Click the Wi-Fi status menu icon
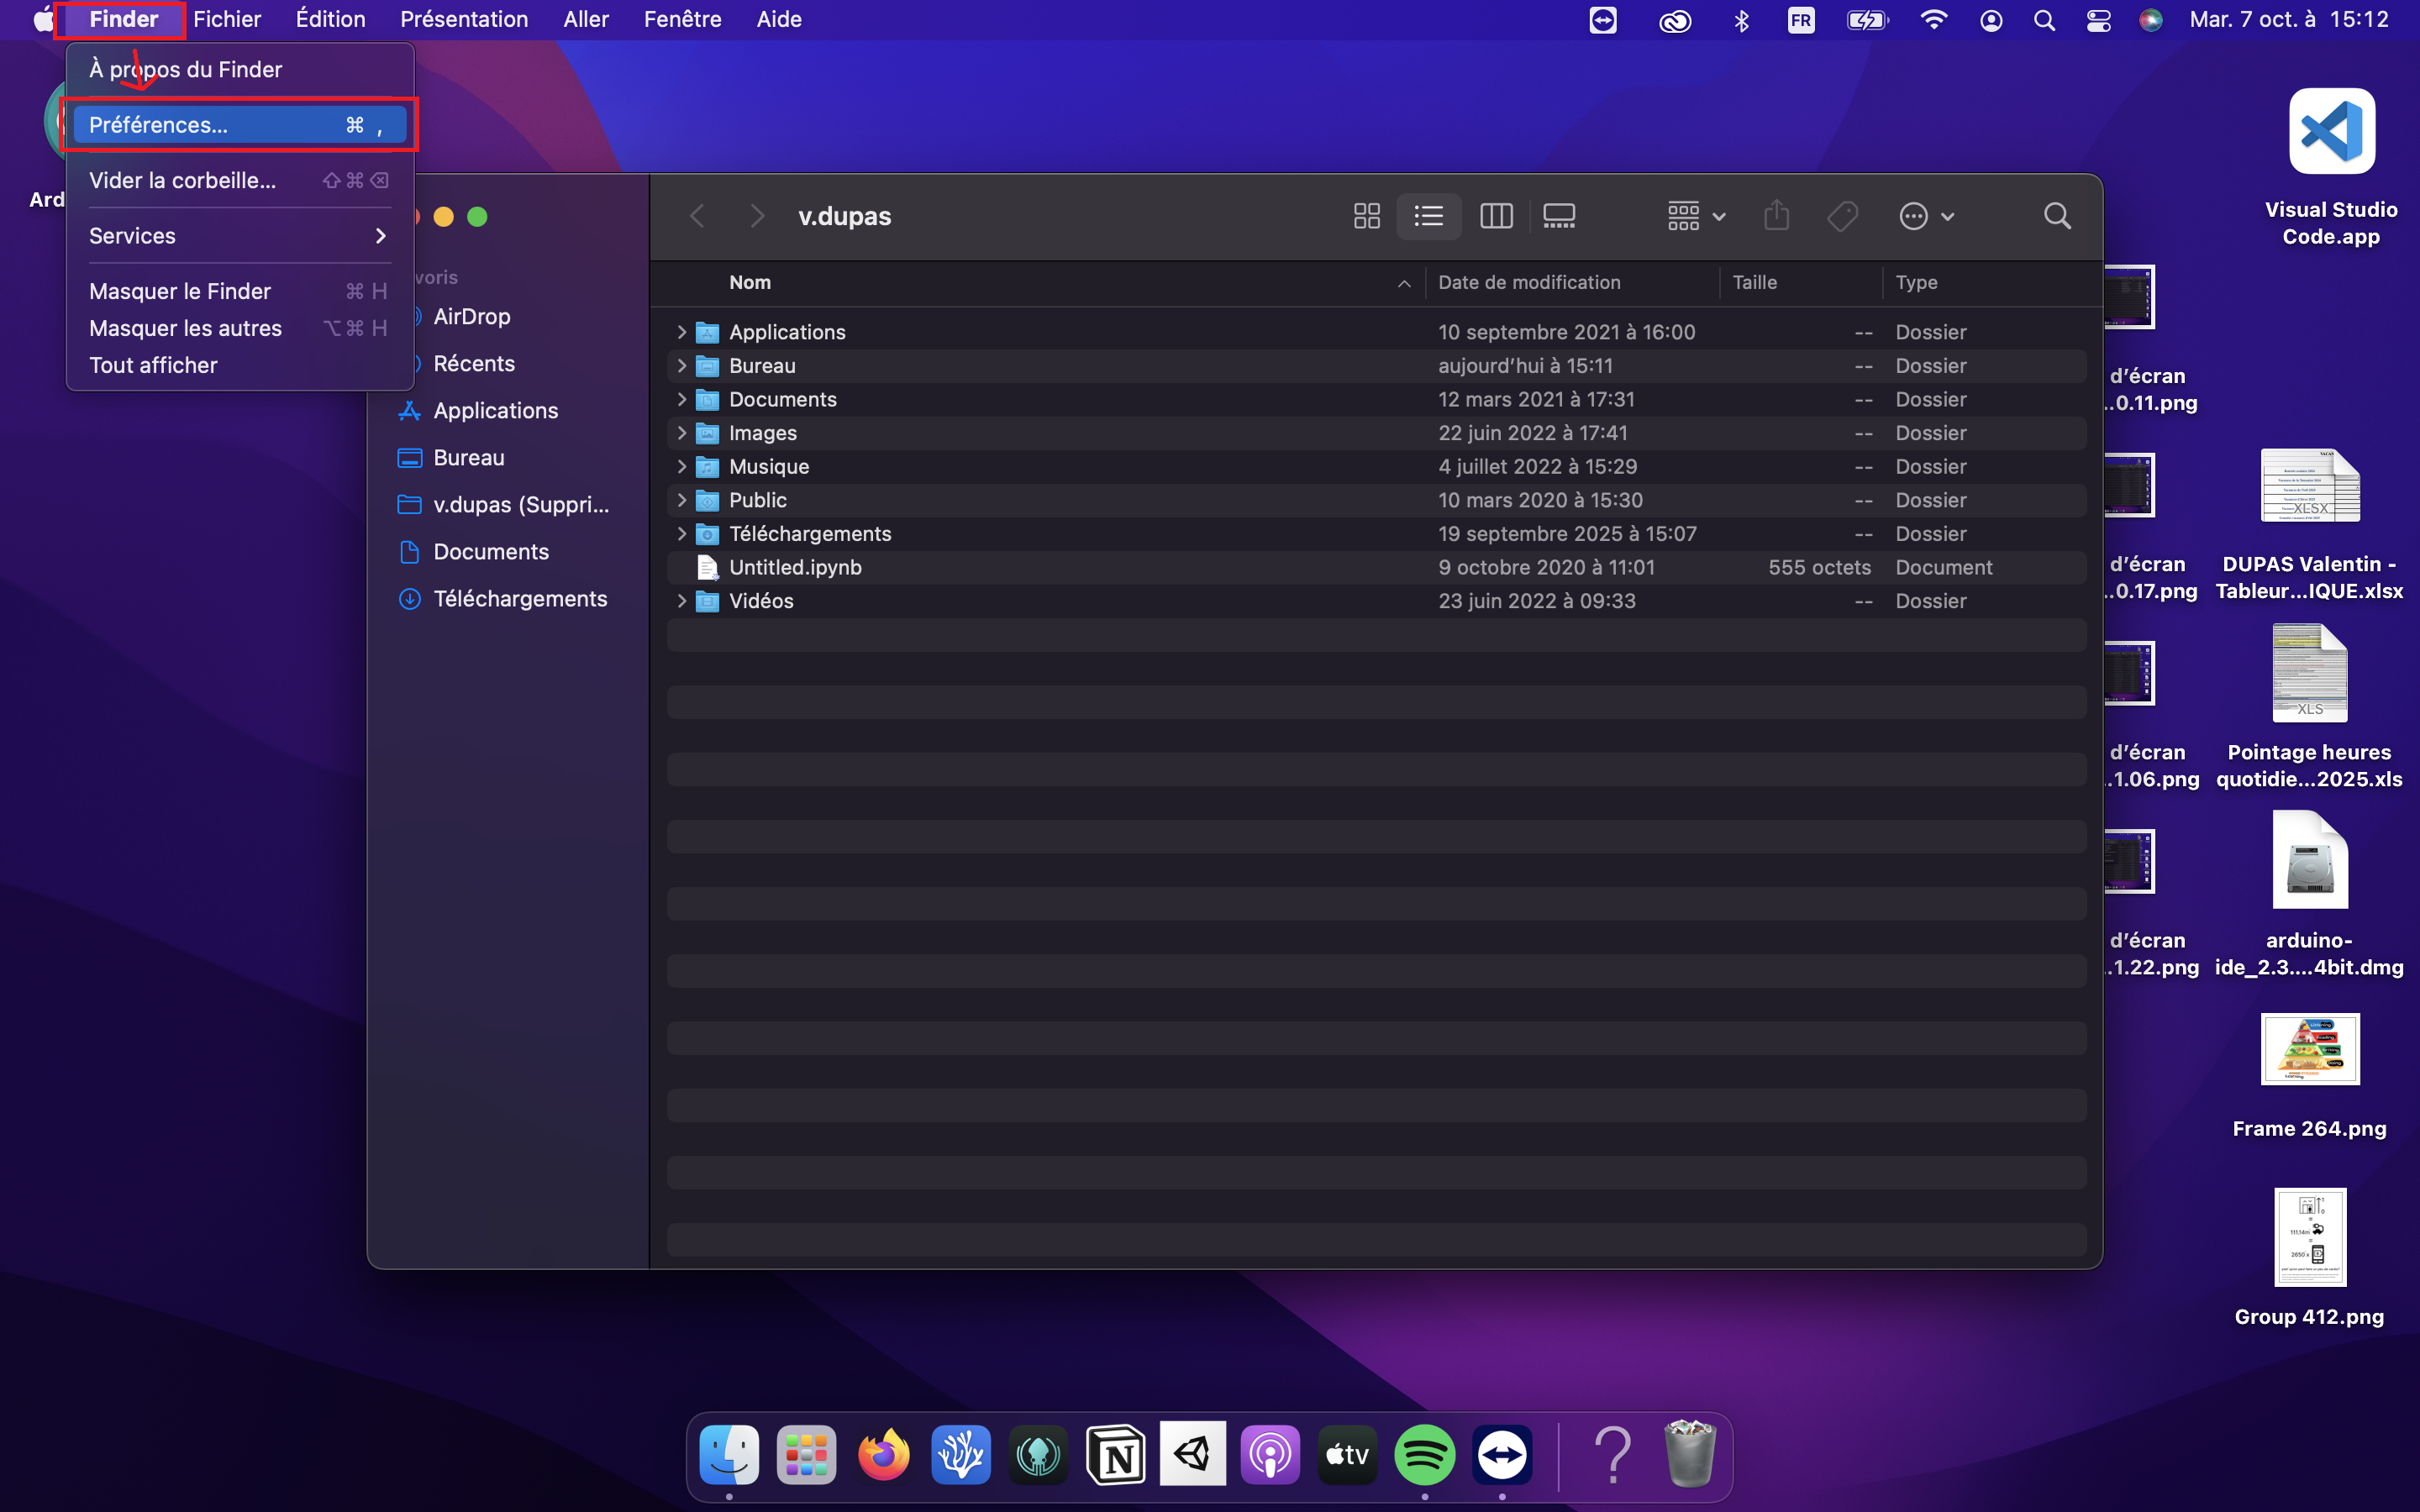 point(1934,20)
